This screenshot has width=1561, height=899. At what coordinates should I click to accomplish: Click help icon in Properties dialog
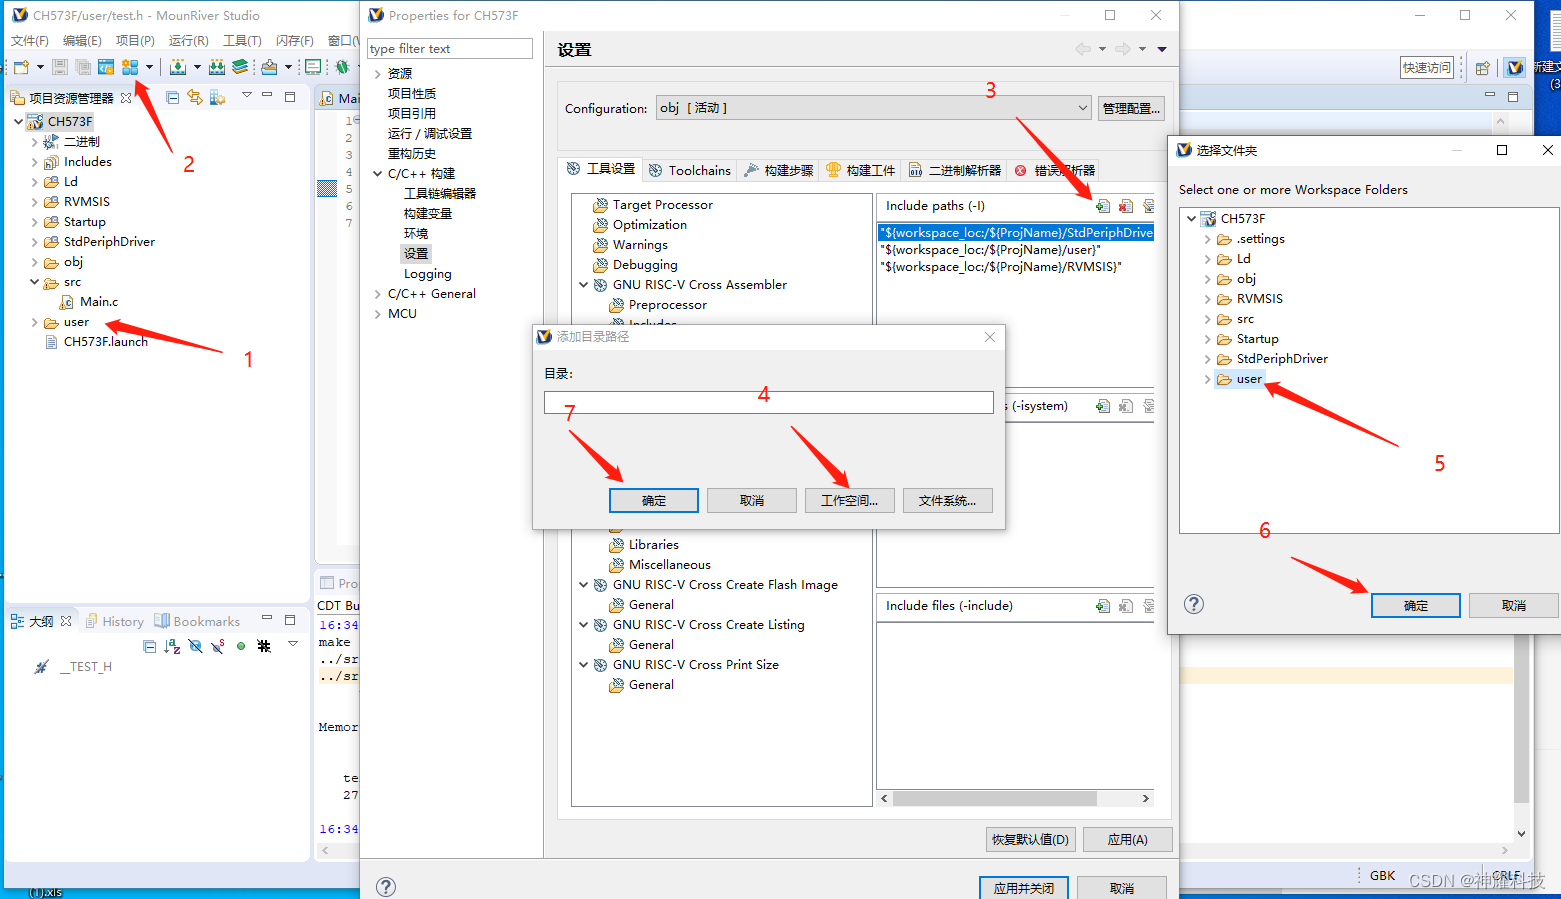tap(386, 887)
